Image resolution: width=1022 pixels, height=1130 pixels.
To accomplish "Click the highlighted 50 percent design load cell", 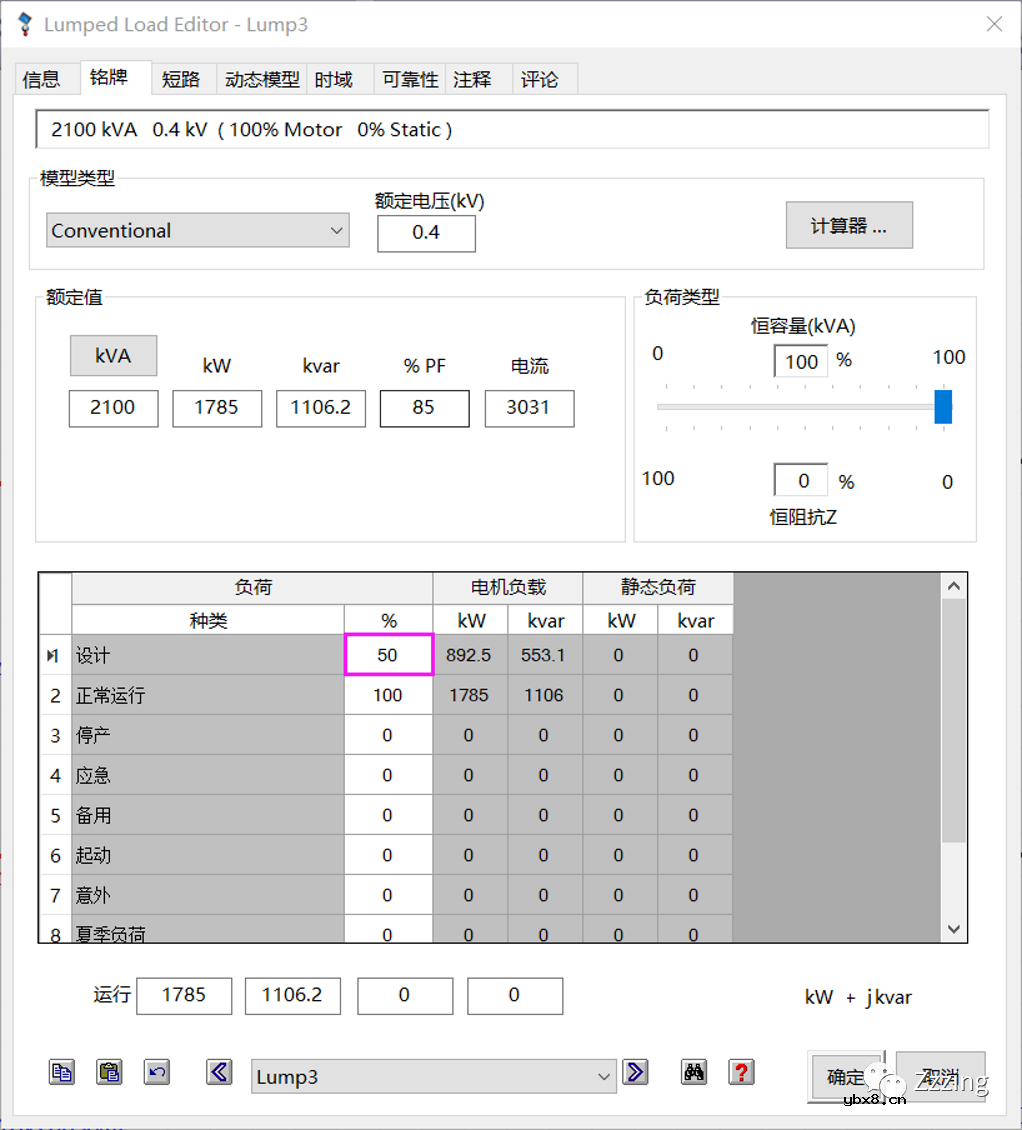I will pyautogui.click(x=388, y=655).
